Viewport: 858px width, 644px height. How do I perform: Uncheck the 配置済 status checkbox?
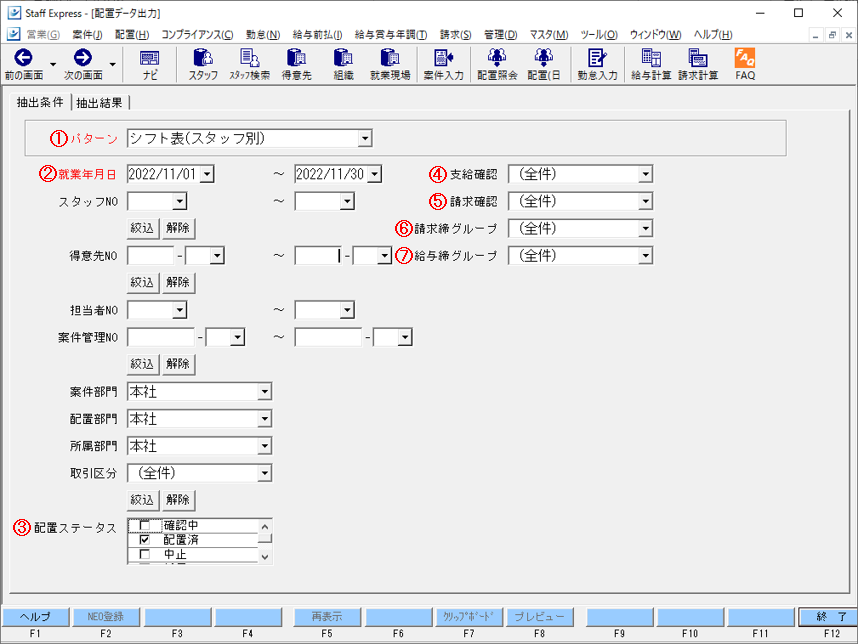(144, 539)
